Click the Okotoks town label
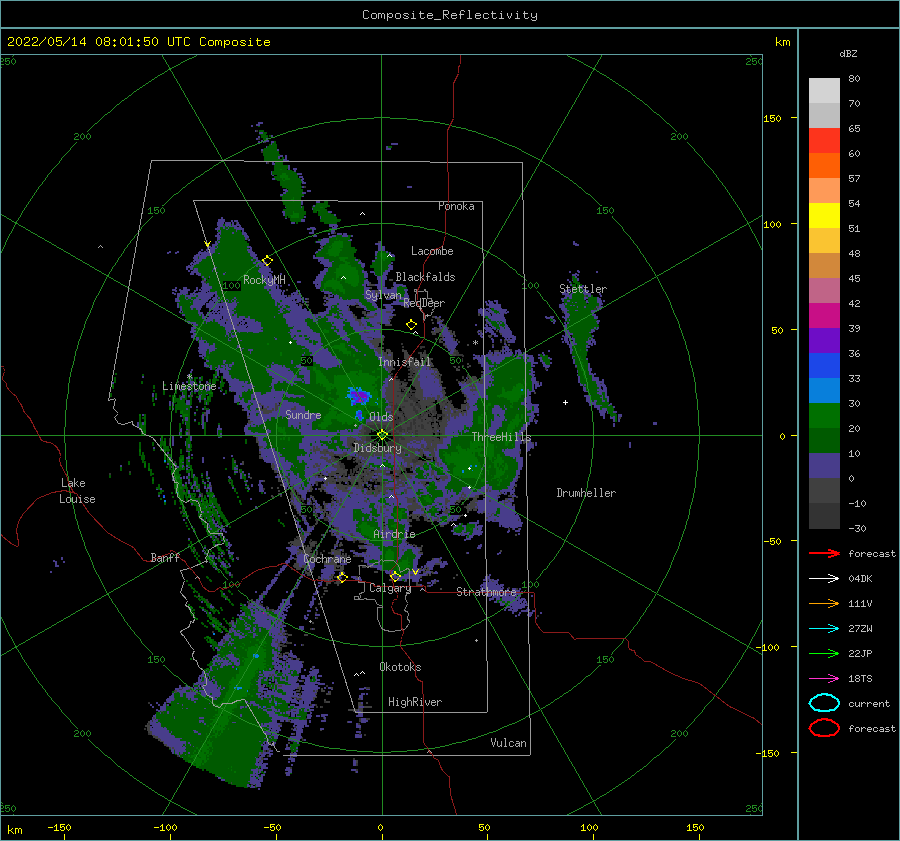The height and width of the screenshot is (841, 900). click(400, 667)
